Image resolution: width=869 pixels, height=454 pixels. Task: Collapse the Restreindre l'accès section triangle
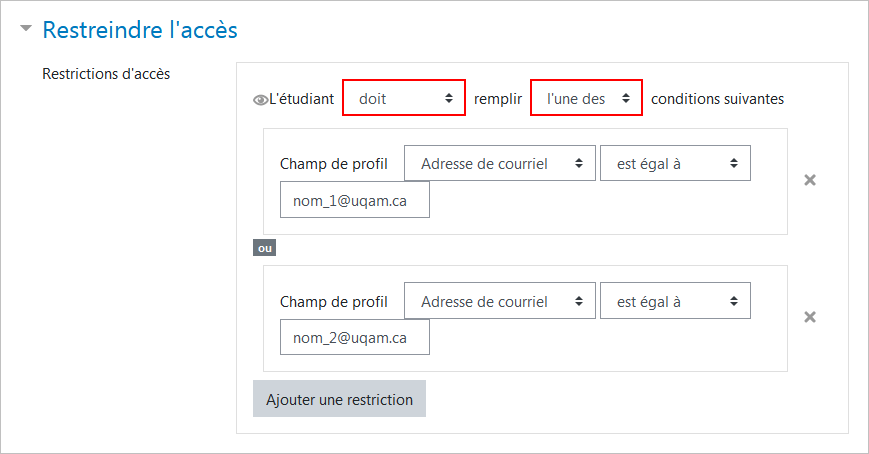coord(26,28)
